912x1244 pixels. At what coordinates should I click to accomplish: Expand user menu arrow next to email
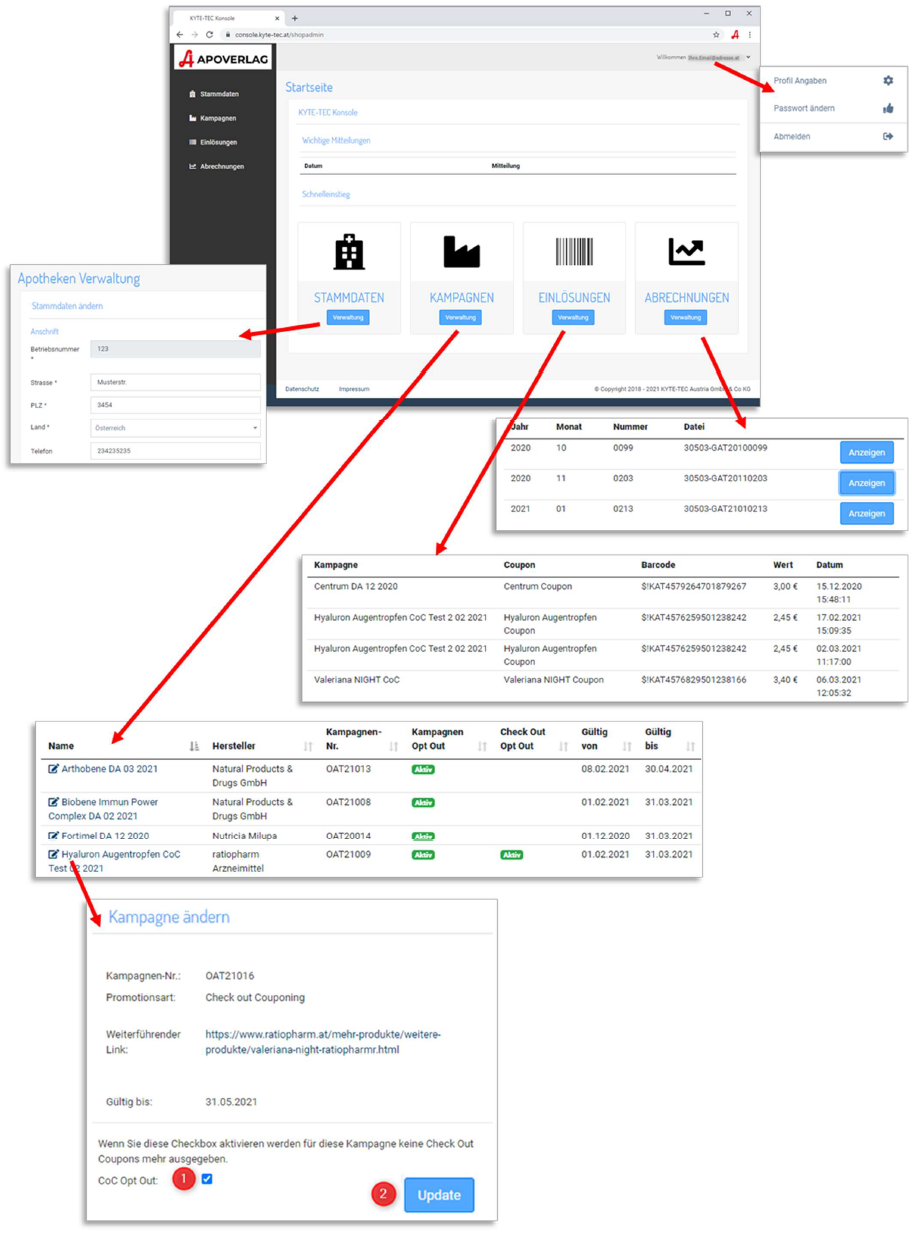[748, 58]
